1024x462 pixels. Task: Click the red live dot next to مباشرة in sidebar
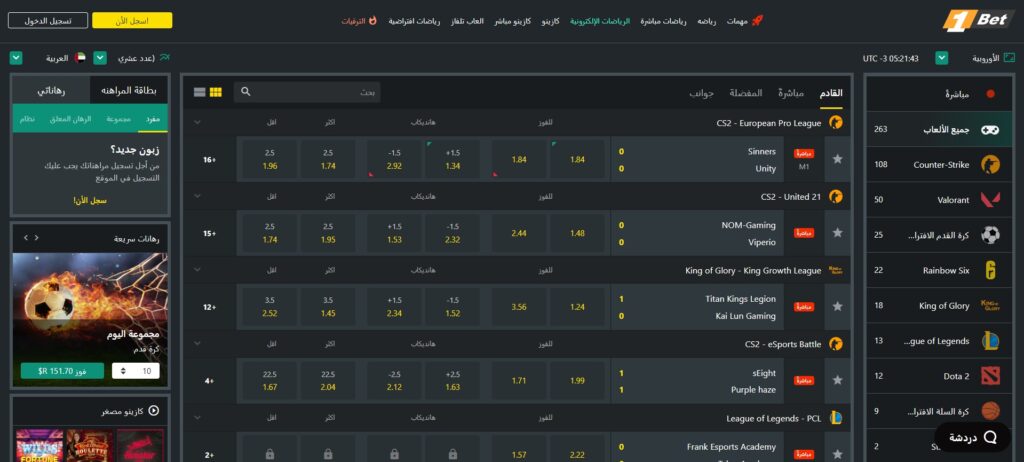pyautogui.click(x=991, y=94)
